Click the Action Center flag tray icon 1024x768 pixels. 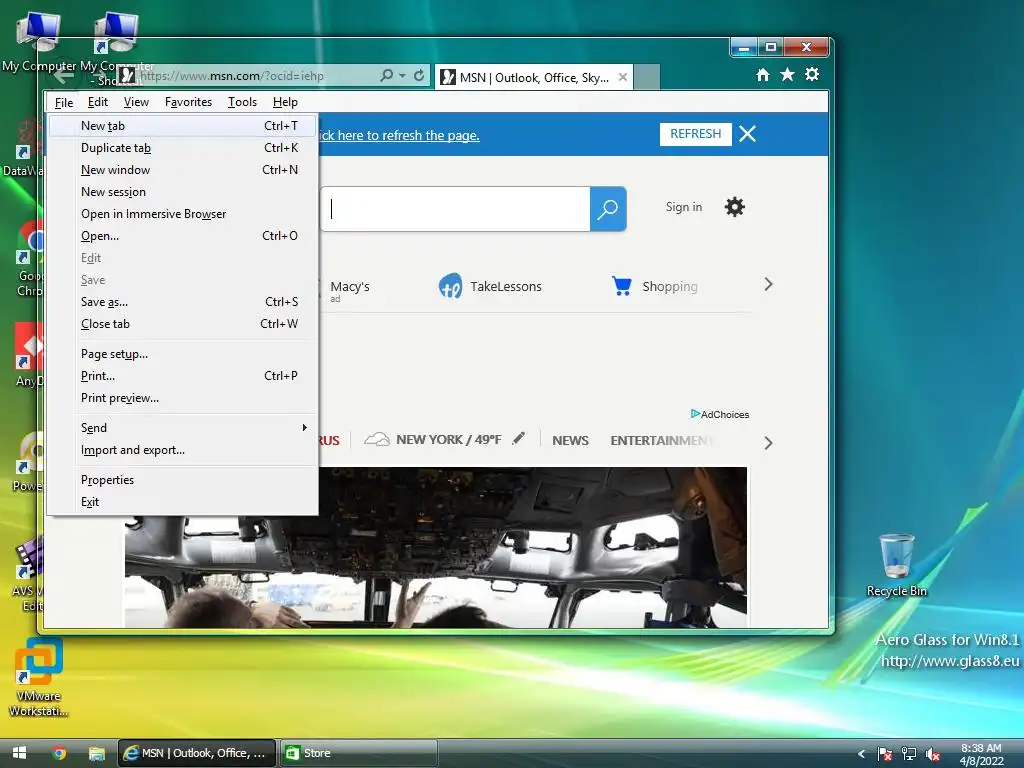884,754
